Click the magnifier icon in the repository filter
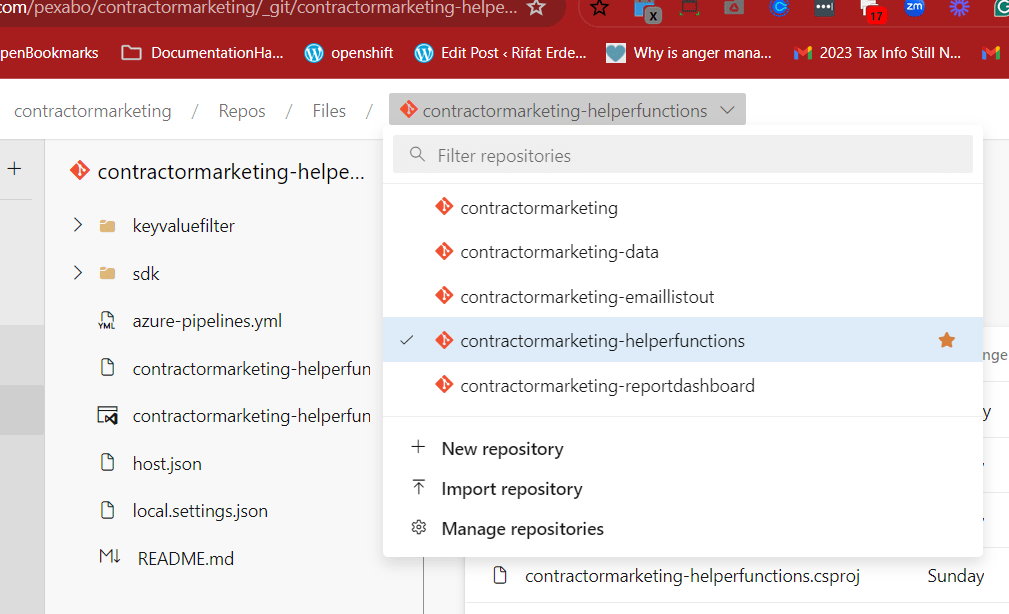This screenshot has height=614, width=1009. click(x=417, y=154)
